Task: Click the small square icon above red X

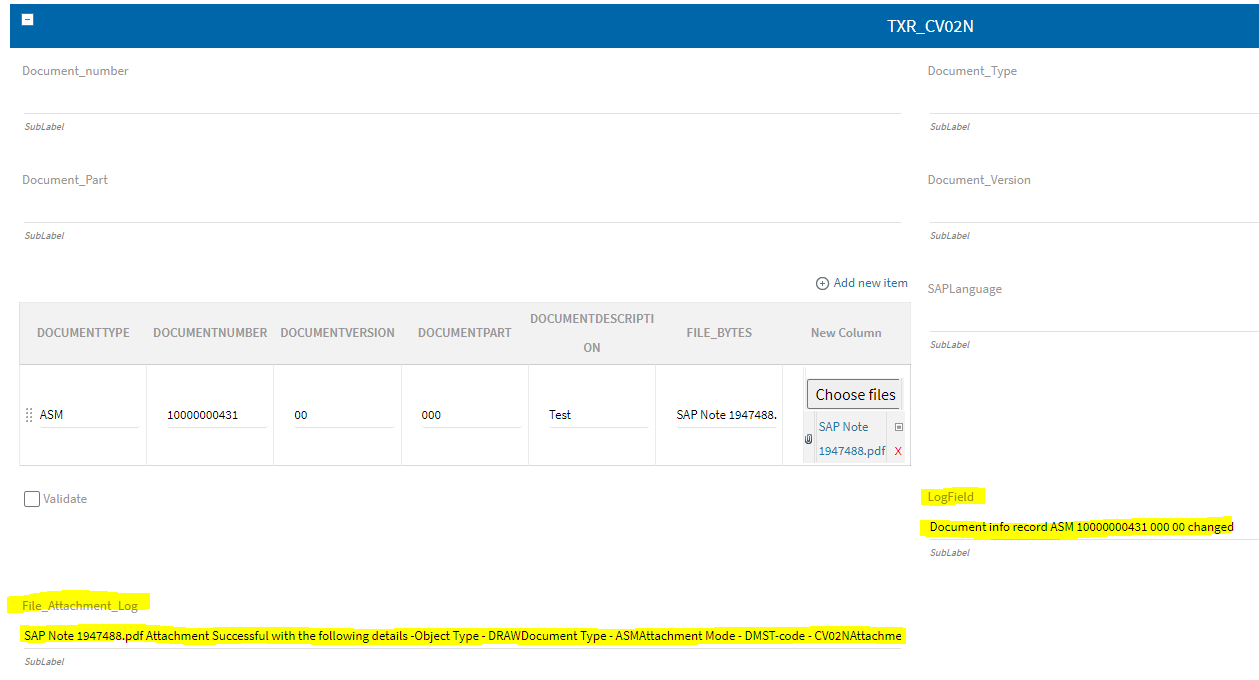Action: pos(898,427)
